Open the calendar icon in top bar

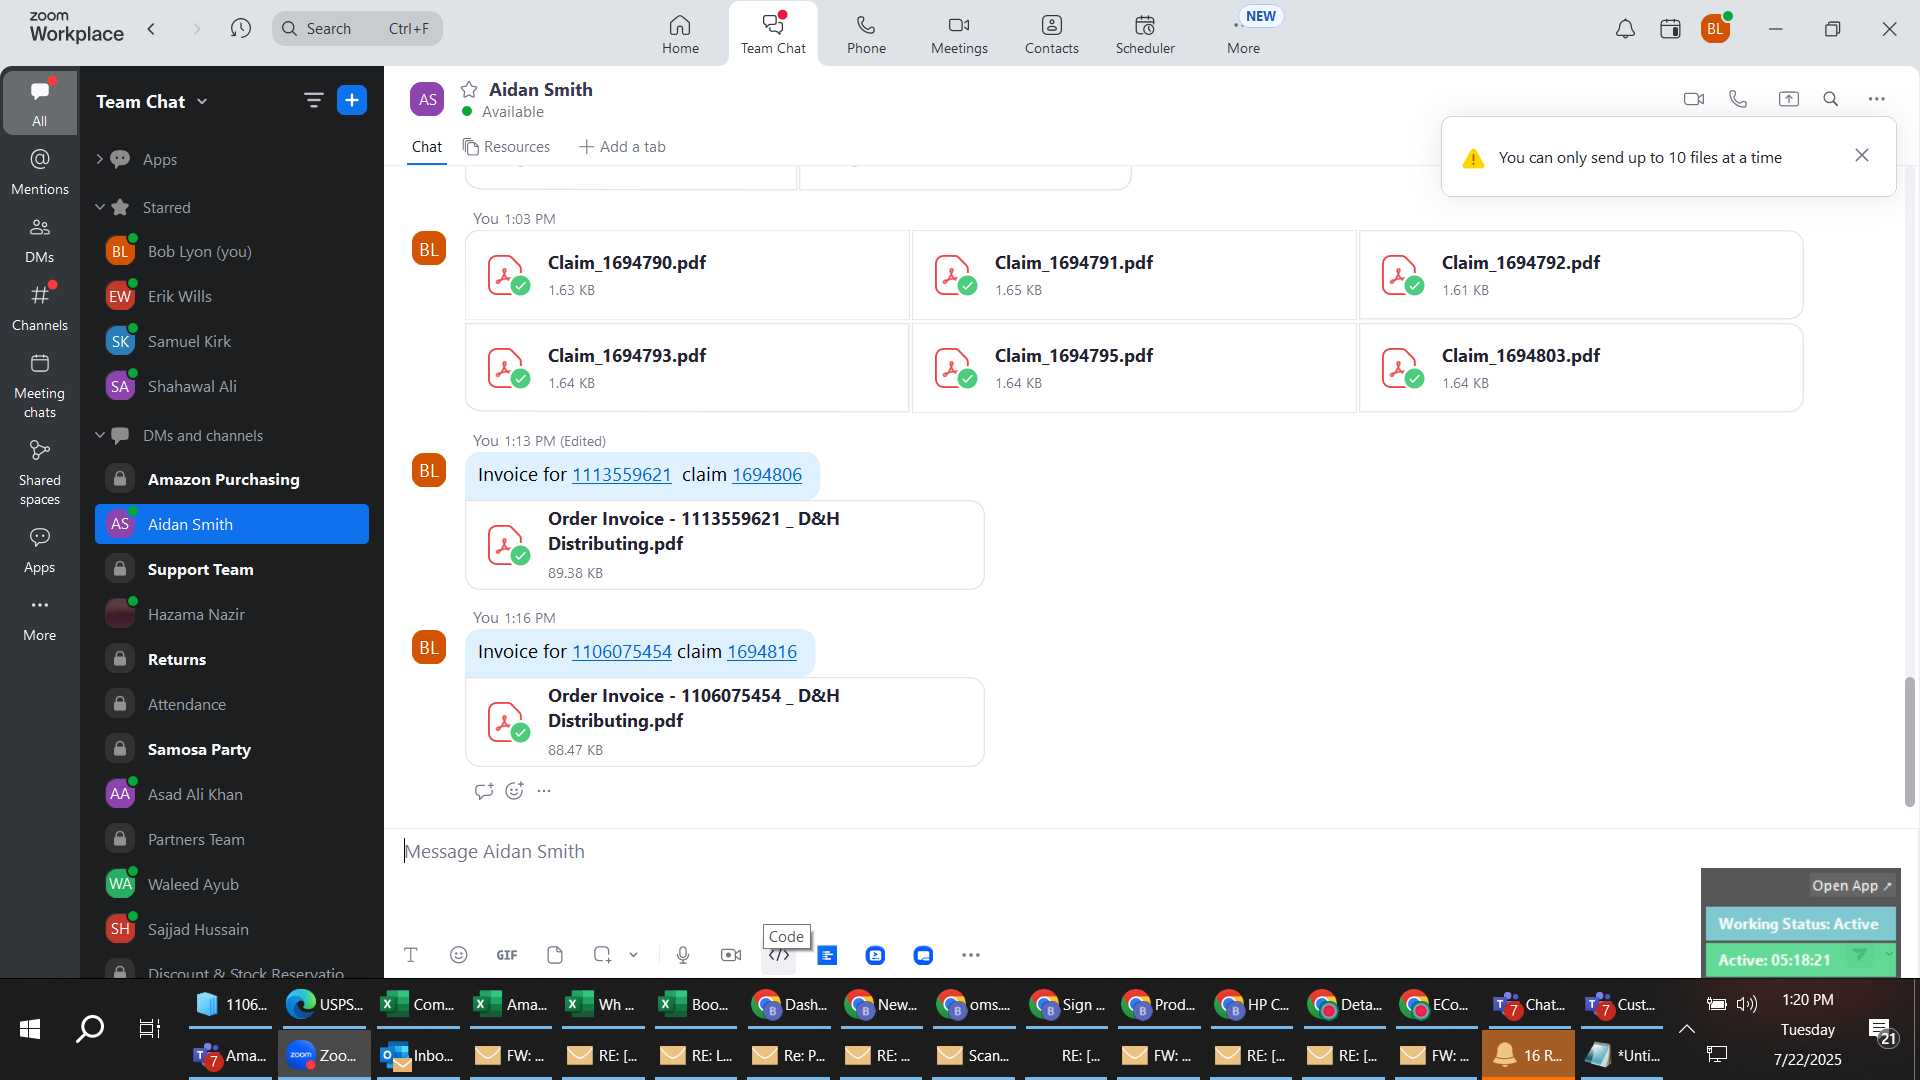pyautogui.click(x=1670, y=29)
